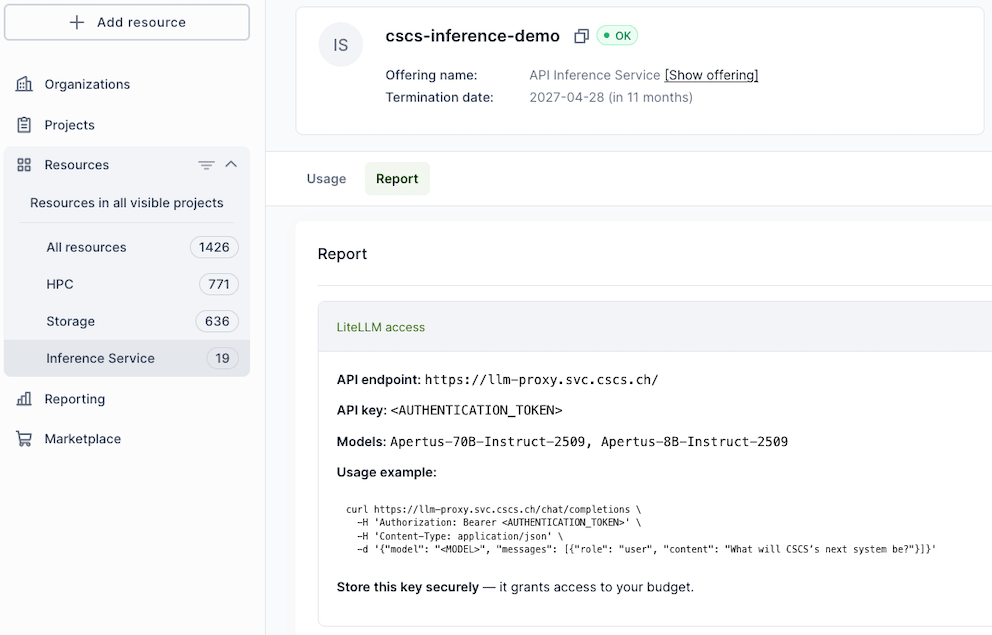The image size is (992, 635).
Task: Click Apertus-8B-Instruct-2509 model name
Action: 694,441
